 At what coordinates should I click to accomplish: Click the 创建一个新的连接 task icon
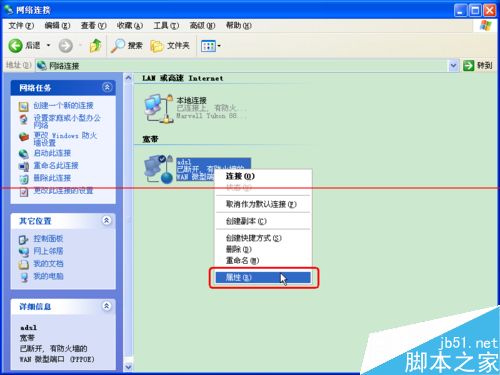(x=24, y=106)
